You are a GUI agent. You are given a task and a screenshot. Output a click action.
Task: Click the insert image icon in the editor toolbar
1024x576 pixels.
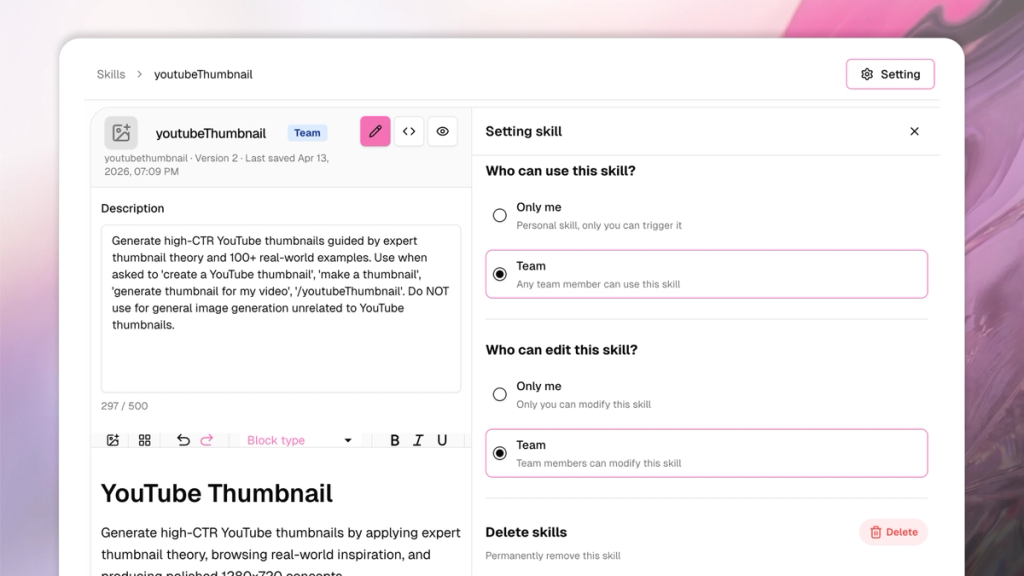tap(112, 439)
